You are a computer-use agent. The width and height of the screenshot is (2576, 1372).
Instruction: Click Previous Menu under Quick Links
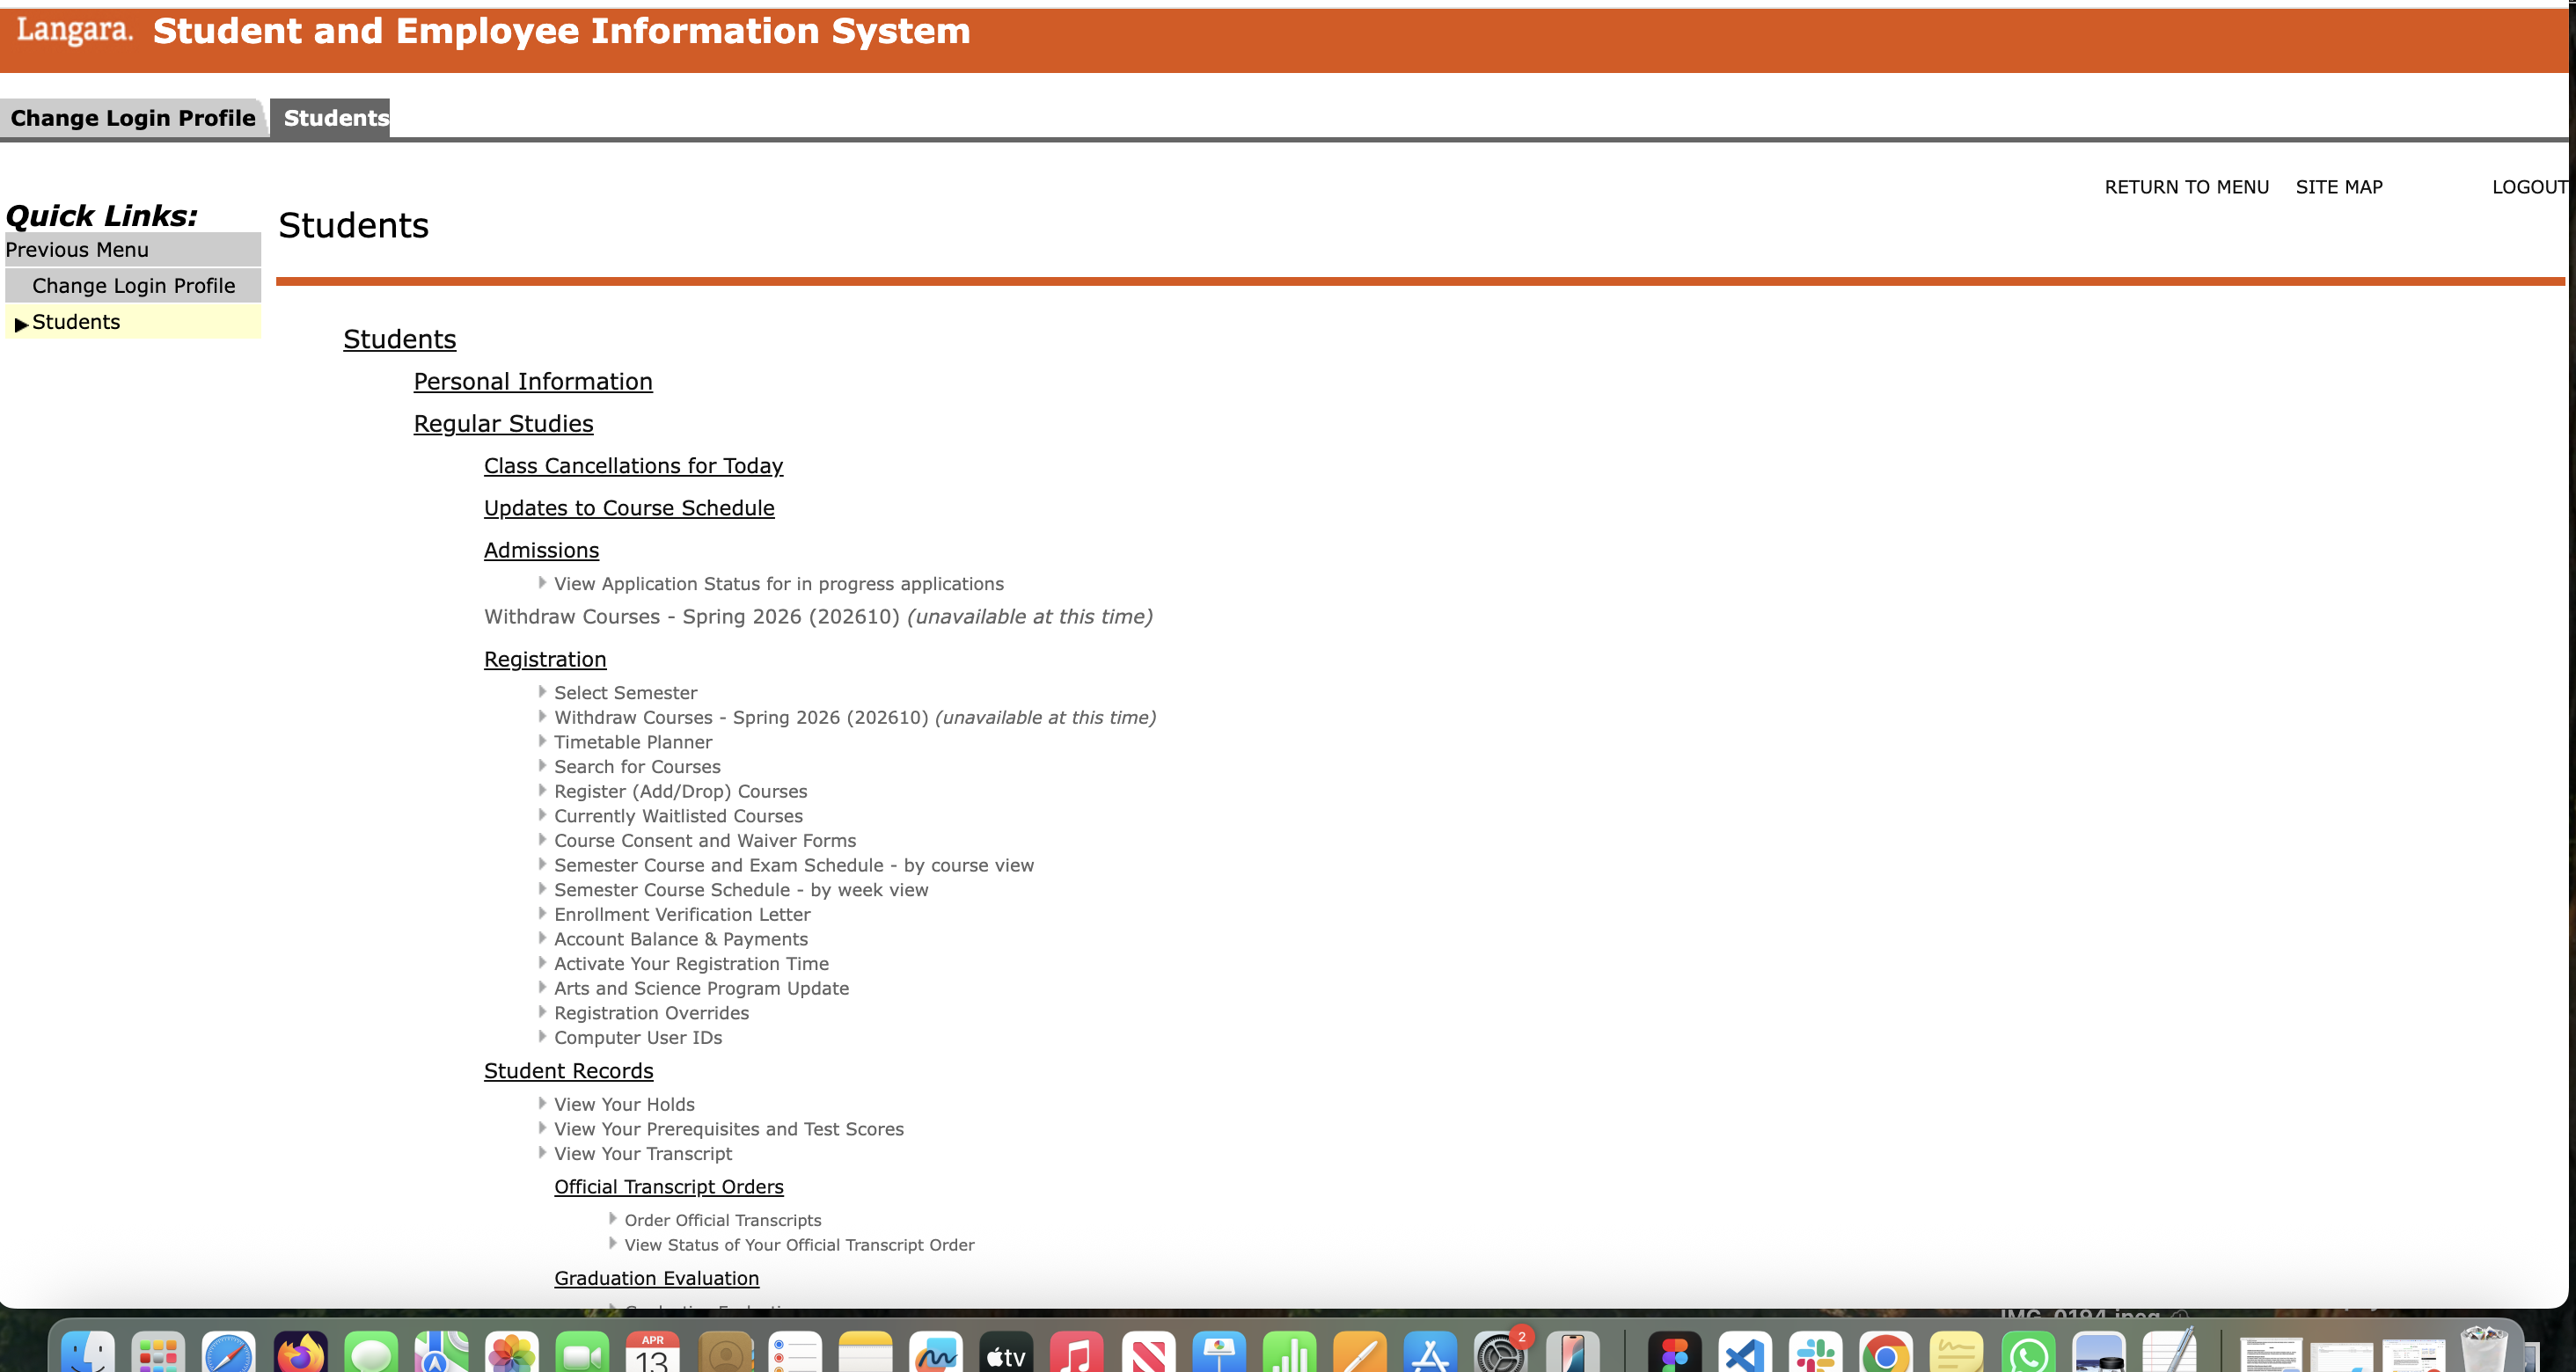[78, 249]
